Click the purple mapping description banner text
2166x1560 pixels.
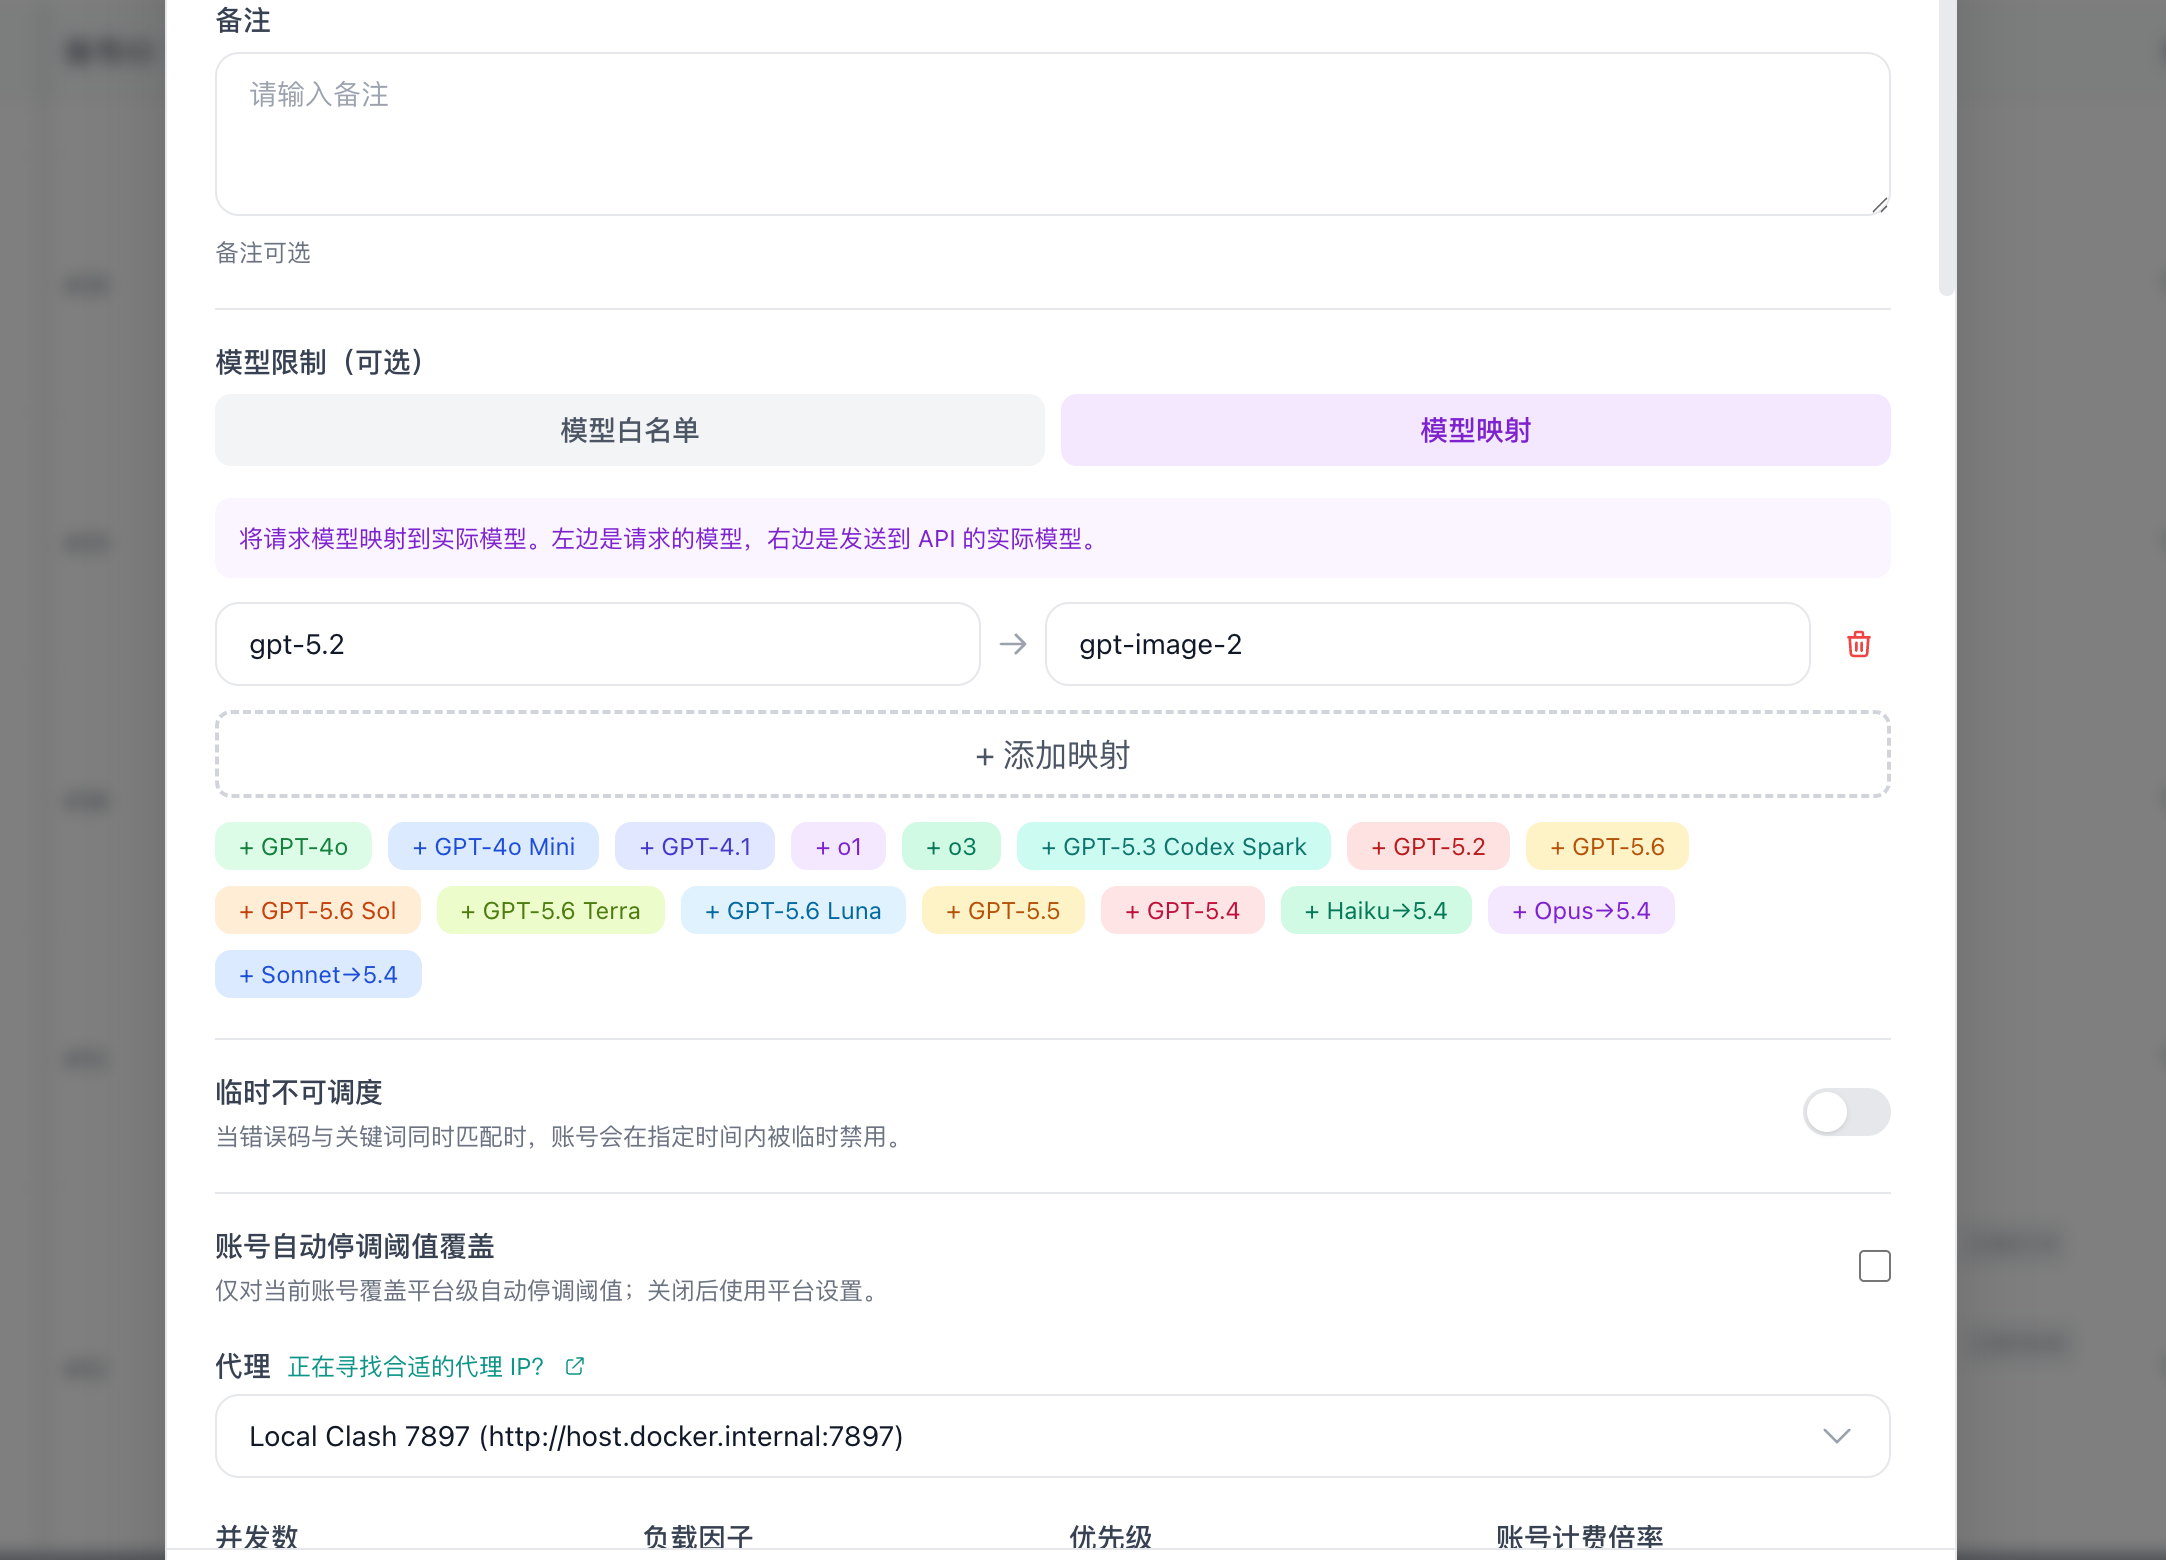click(x=669, y=538)
